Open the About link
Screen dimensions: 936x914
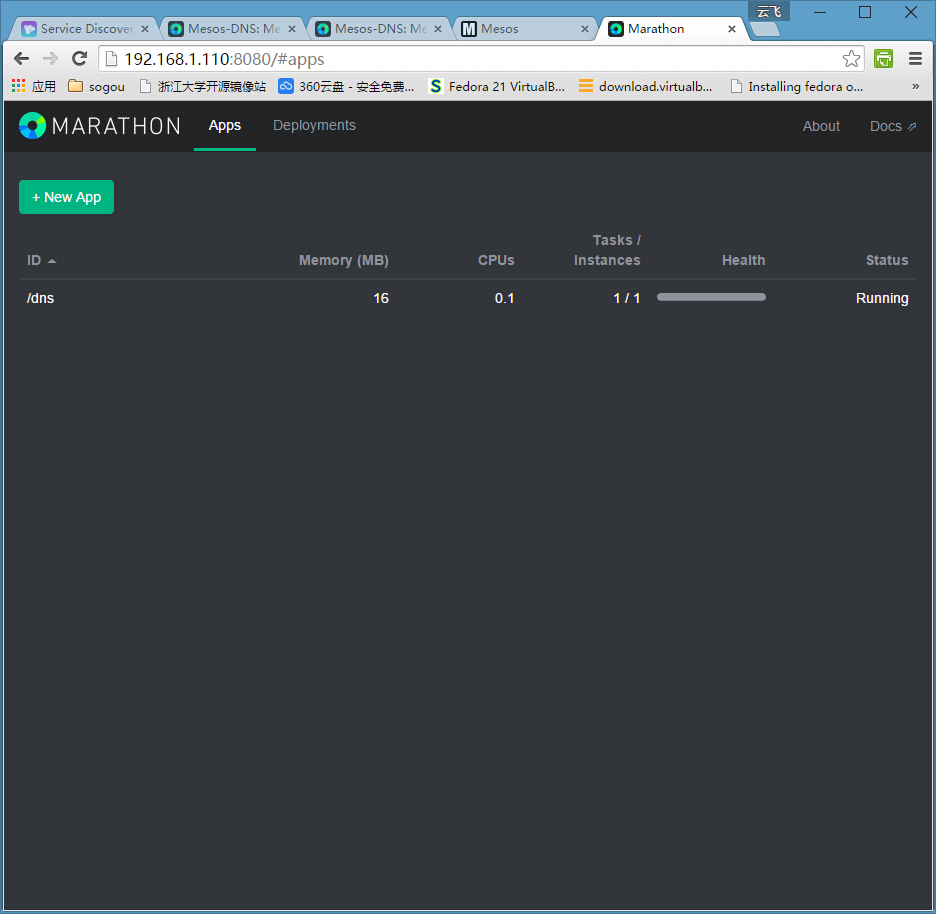(x=821, y=126)
